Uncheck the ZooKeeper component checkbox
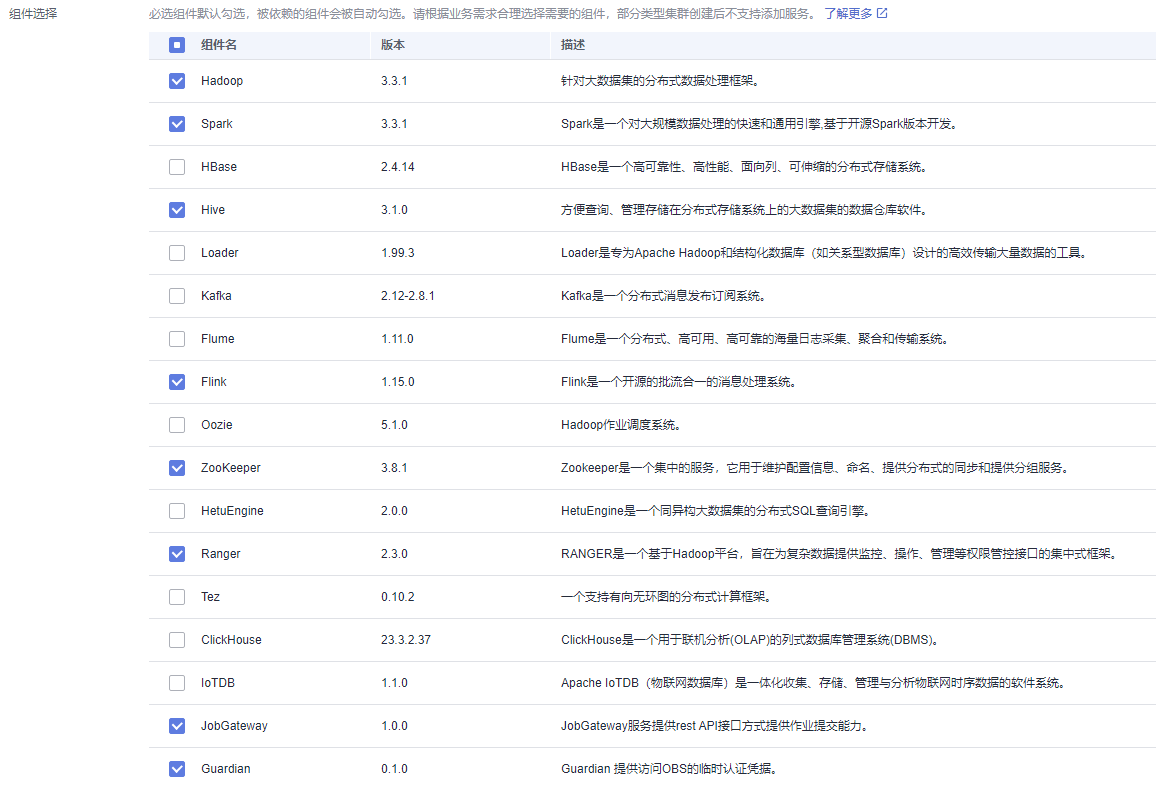 click(x=177, y=468)
